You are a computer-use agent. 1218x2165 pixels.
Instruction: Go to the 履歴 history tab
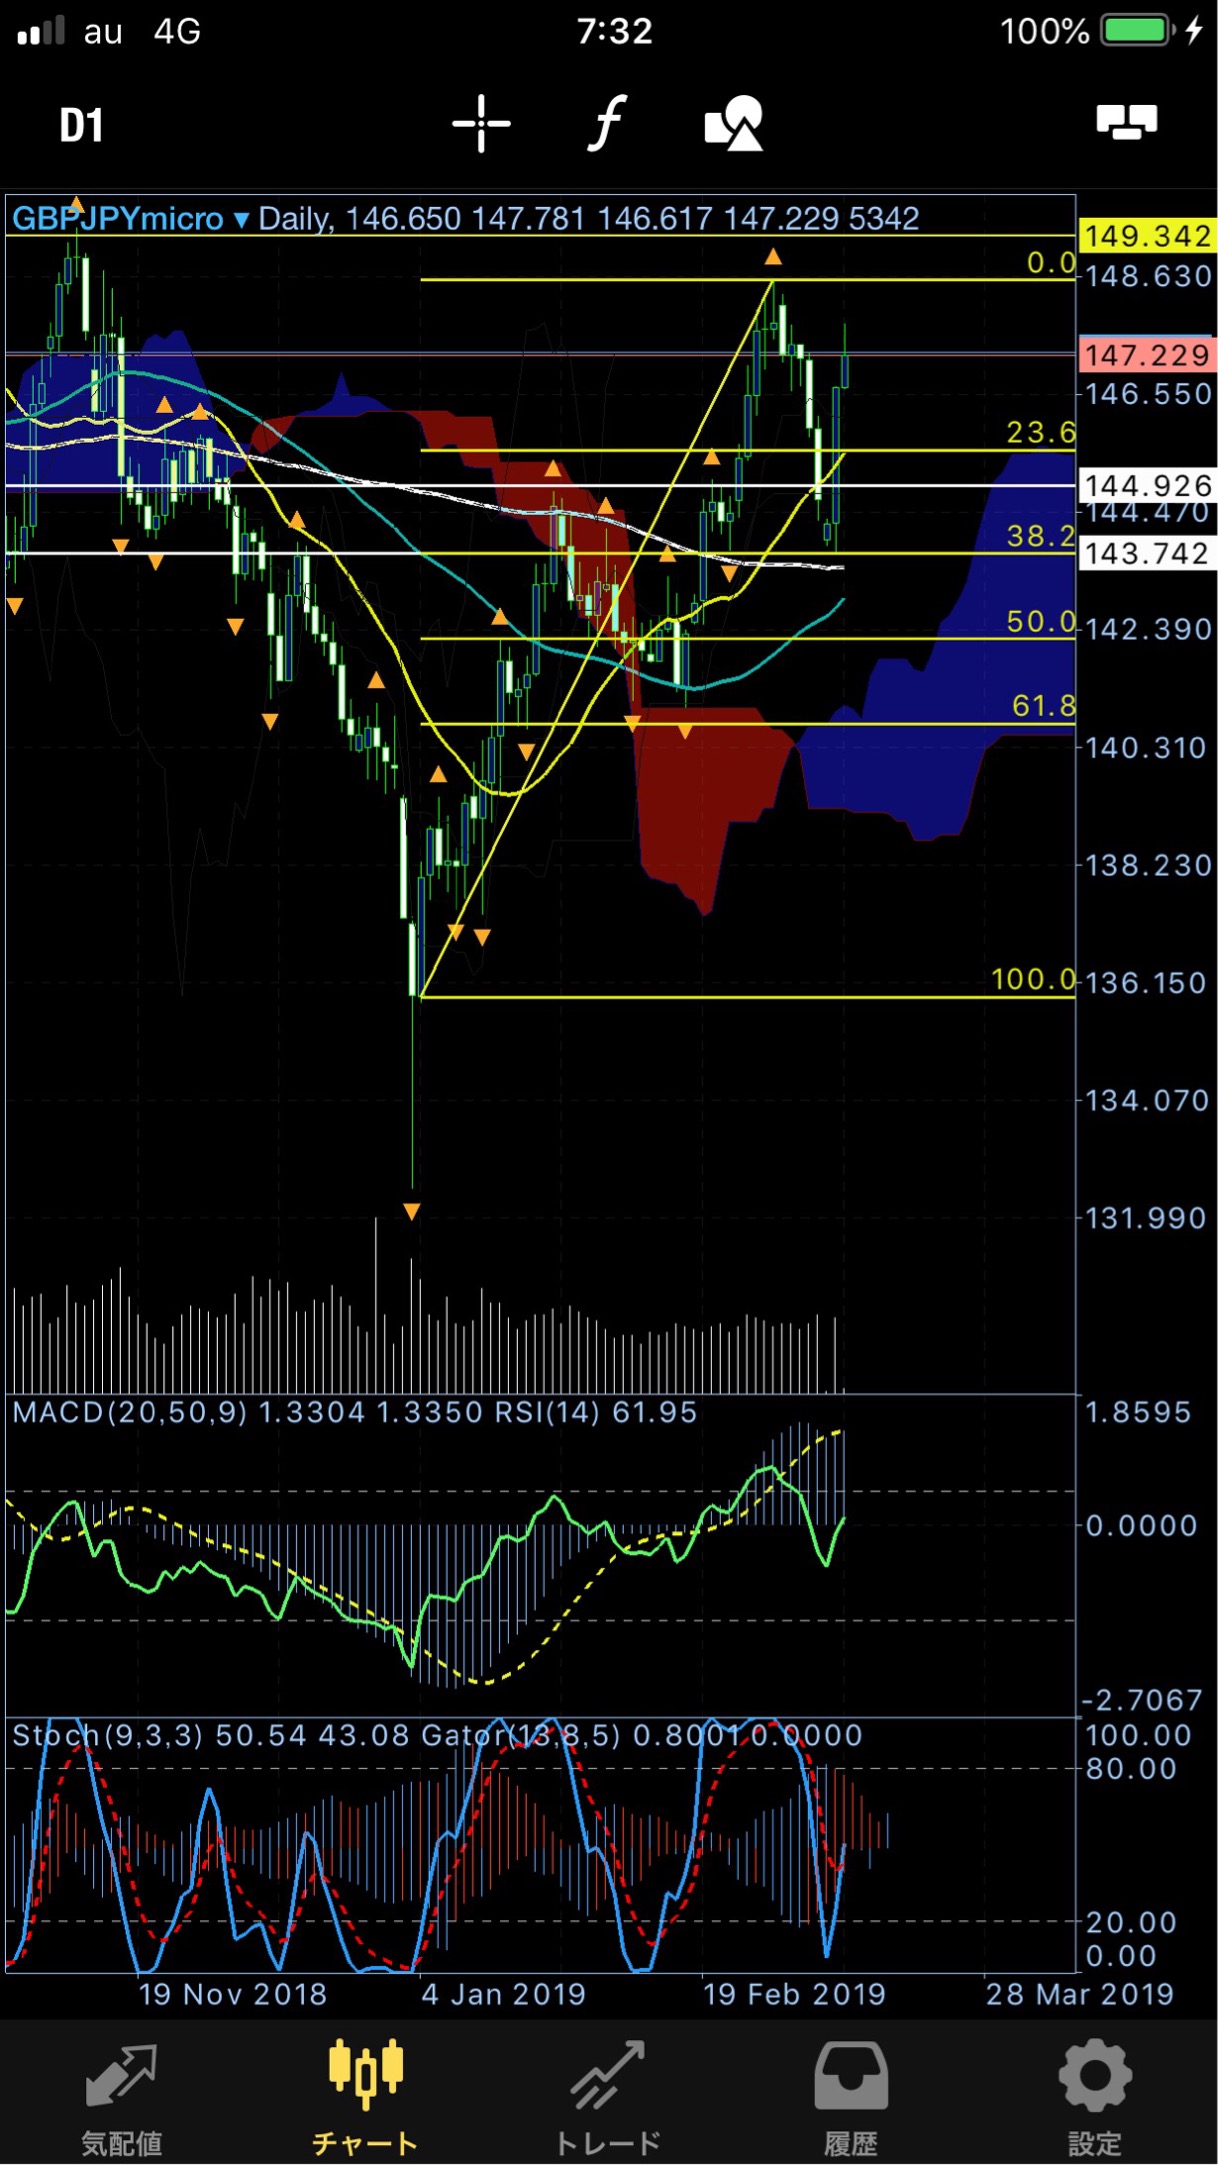[x=851, y=2100]
